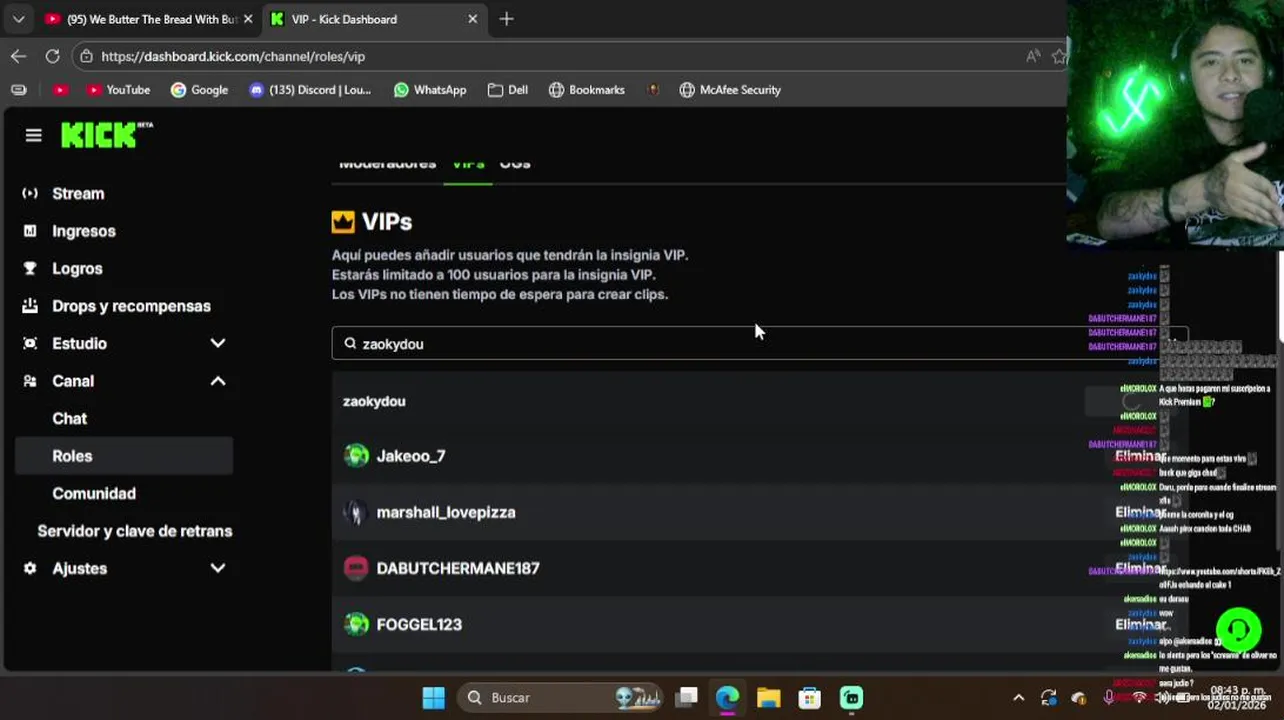Open the Kick hamburger menu

[x=33, y=135]
